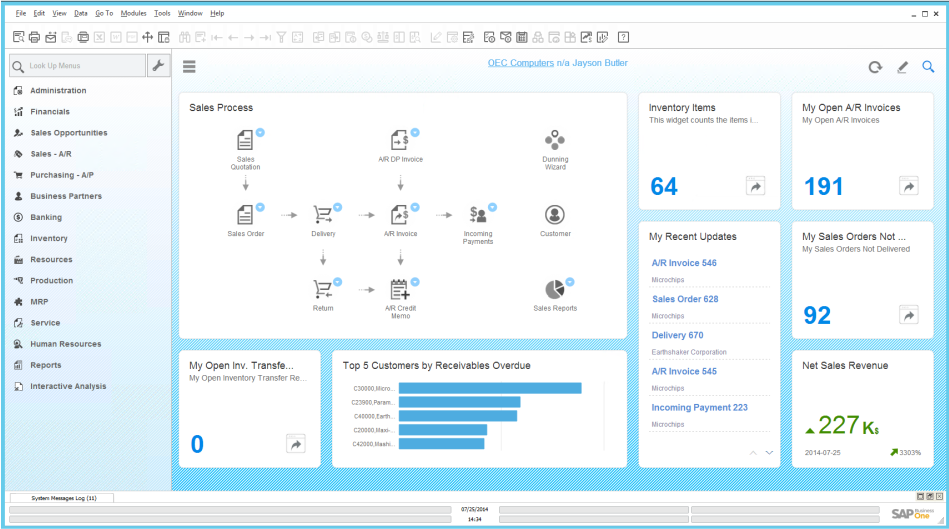The height and width of the screenshot is (529, 949).
Task: Click the filter funnel toolbar icon
Action: pos(281,38)
